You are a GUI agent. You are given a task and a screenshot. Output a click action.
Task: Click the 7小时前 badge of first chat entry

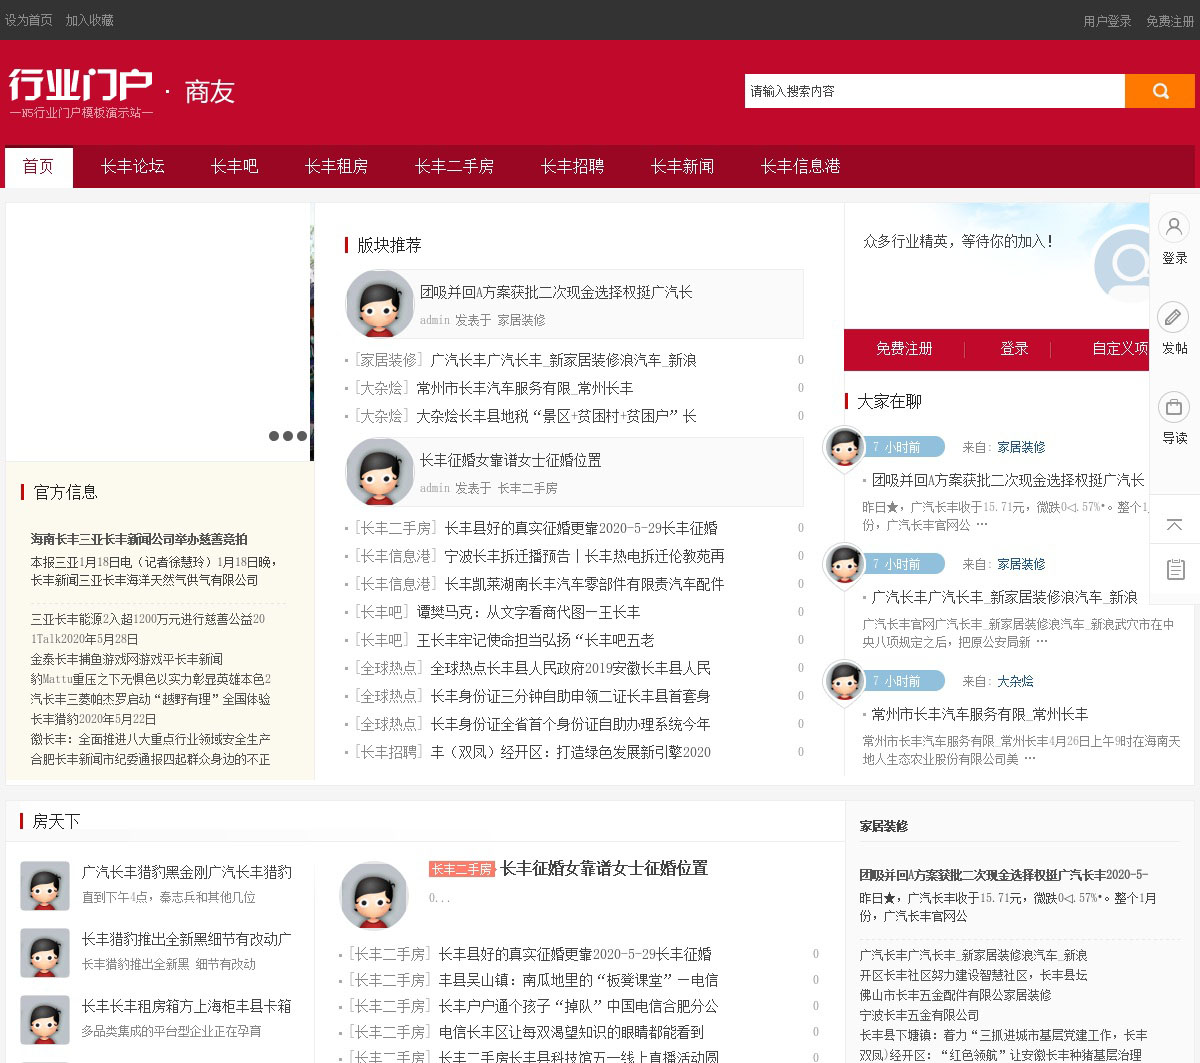tap(902, 447)
